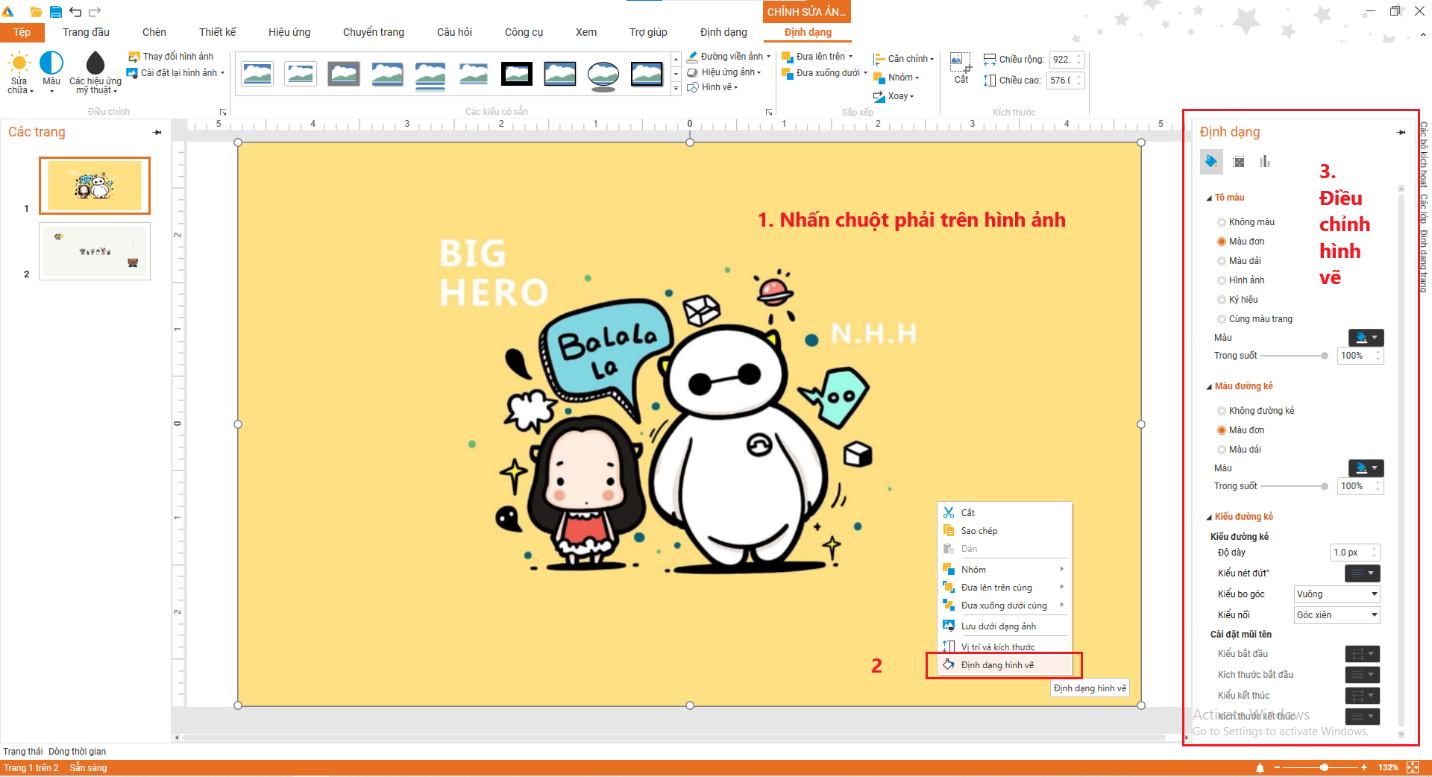This screenshot has height=777, width=1432.
Task: Apply the oval picture style preset
Action: coord(603,74)
